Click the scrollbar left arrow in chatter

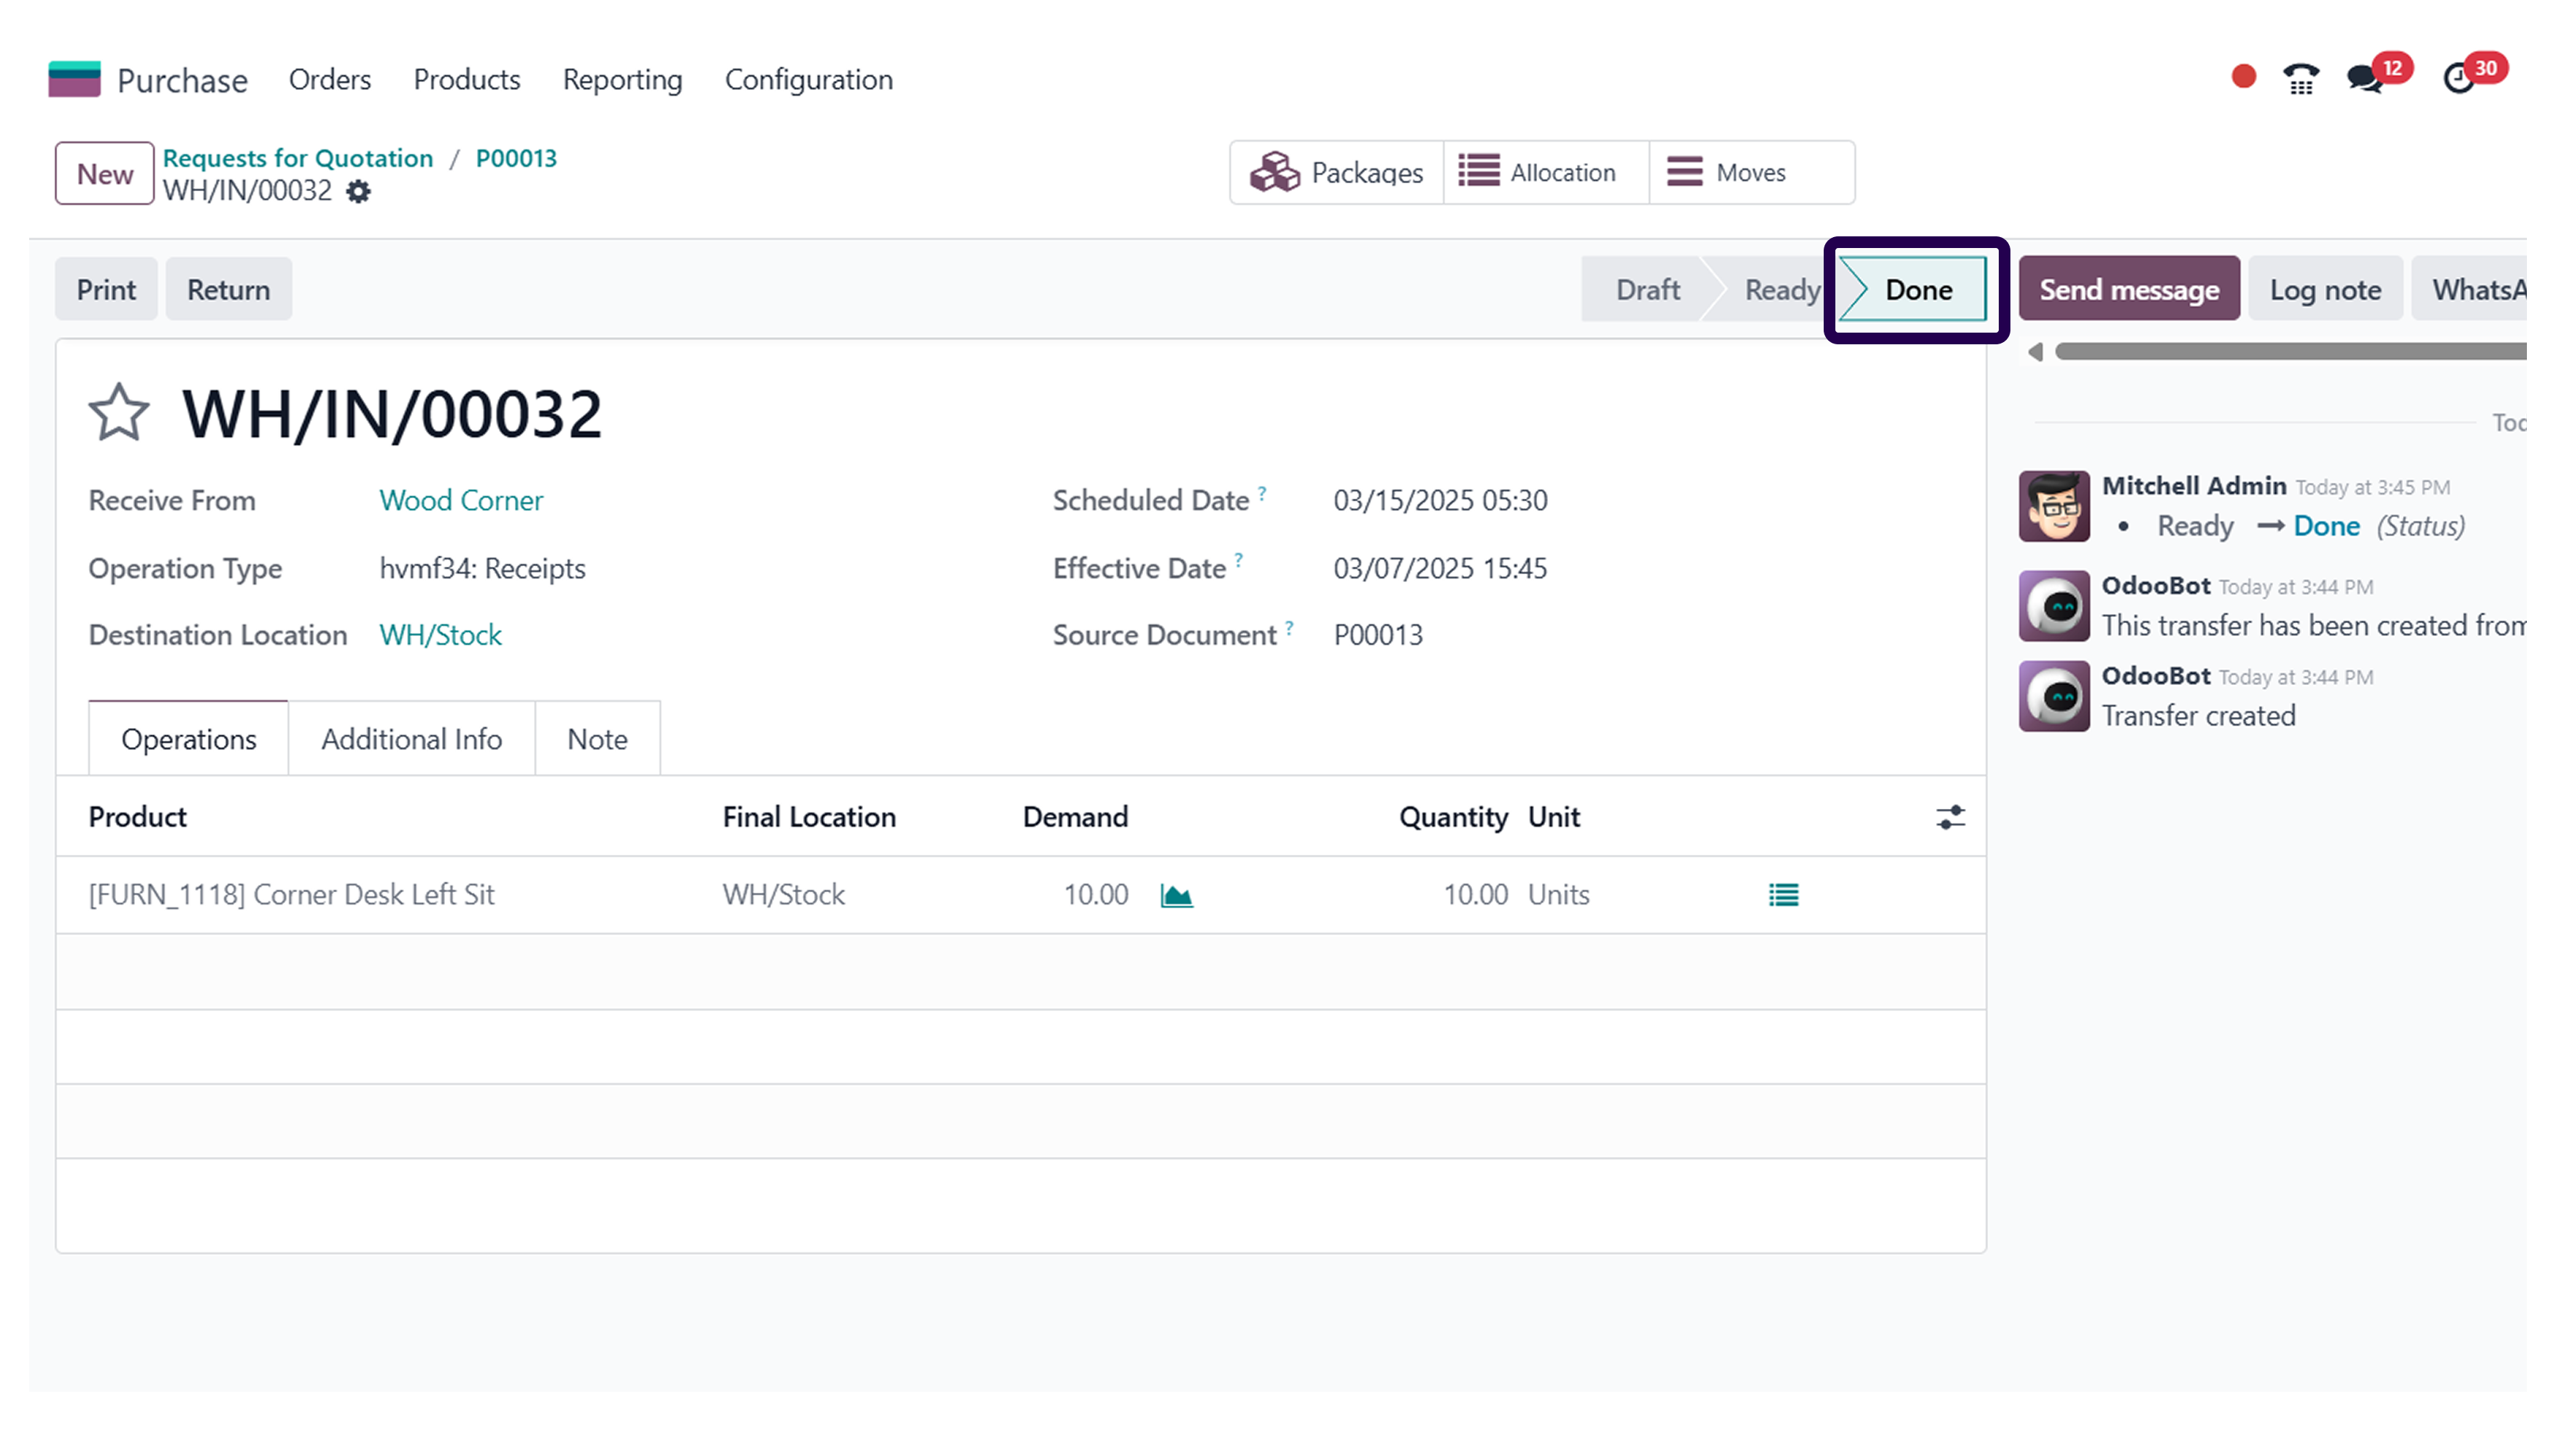(2035, 352)
